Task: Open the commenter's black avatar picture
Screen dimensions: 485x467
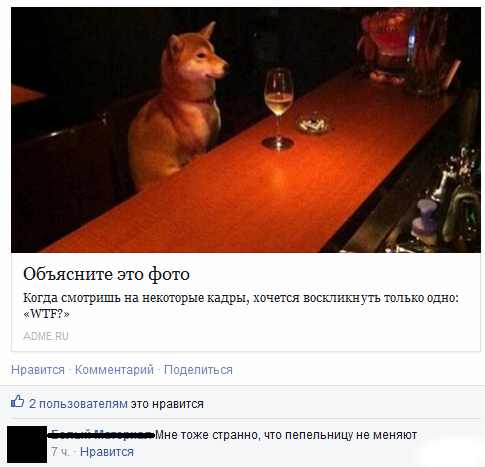Action: click(27, 444)
